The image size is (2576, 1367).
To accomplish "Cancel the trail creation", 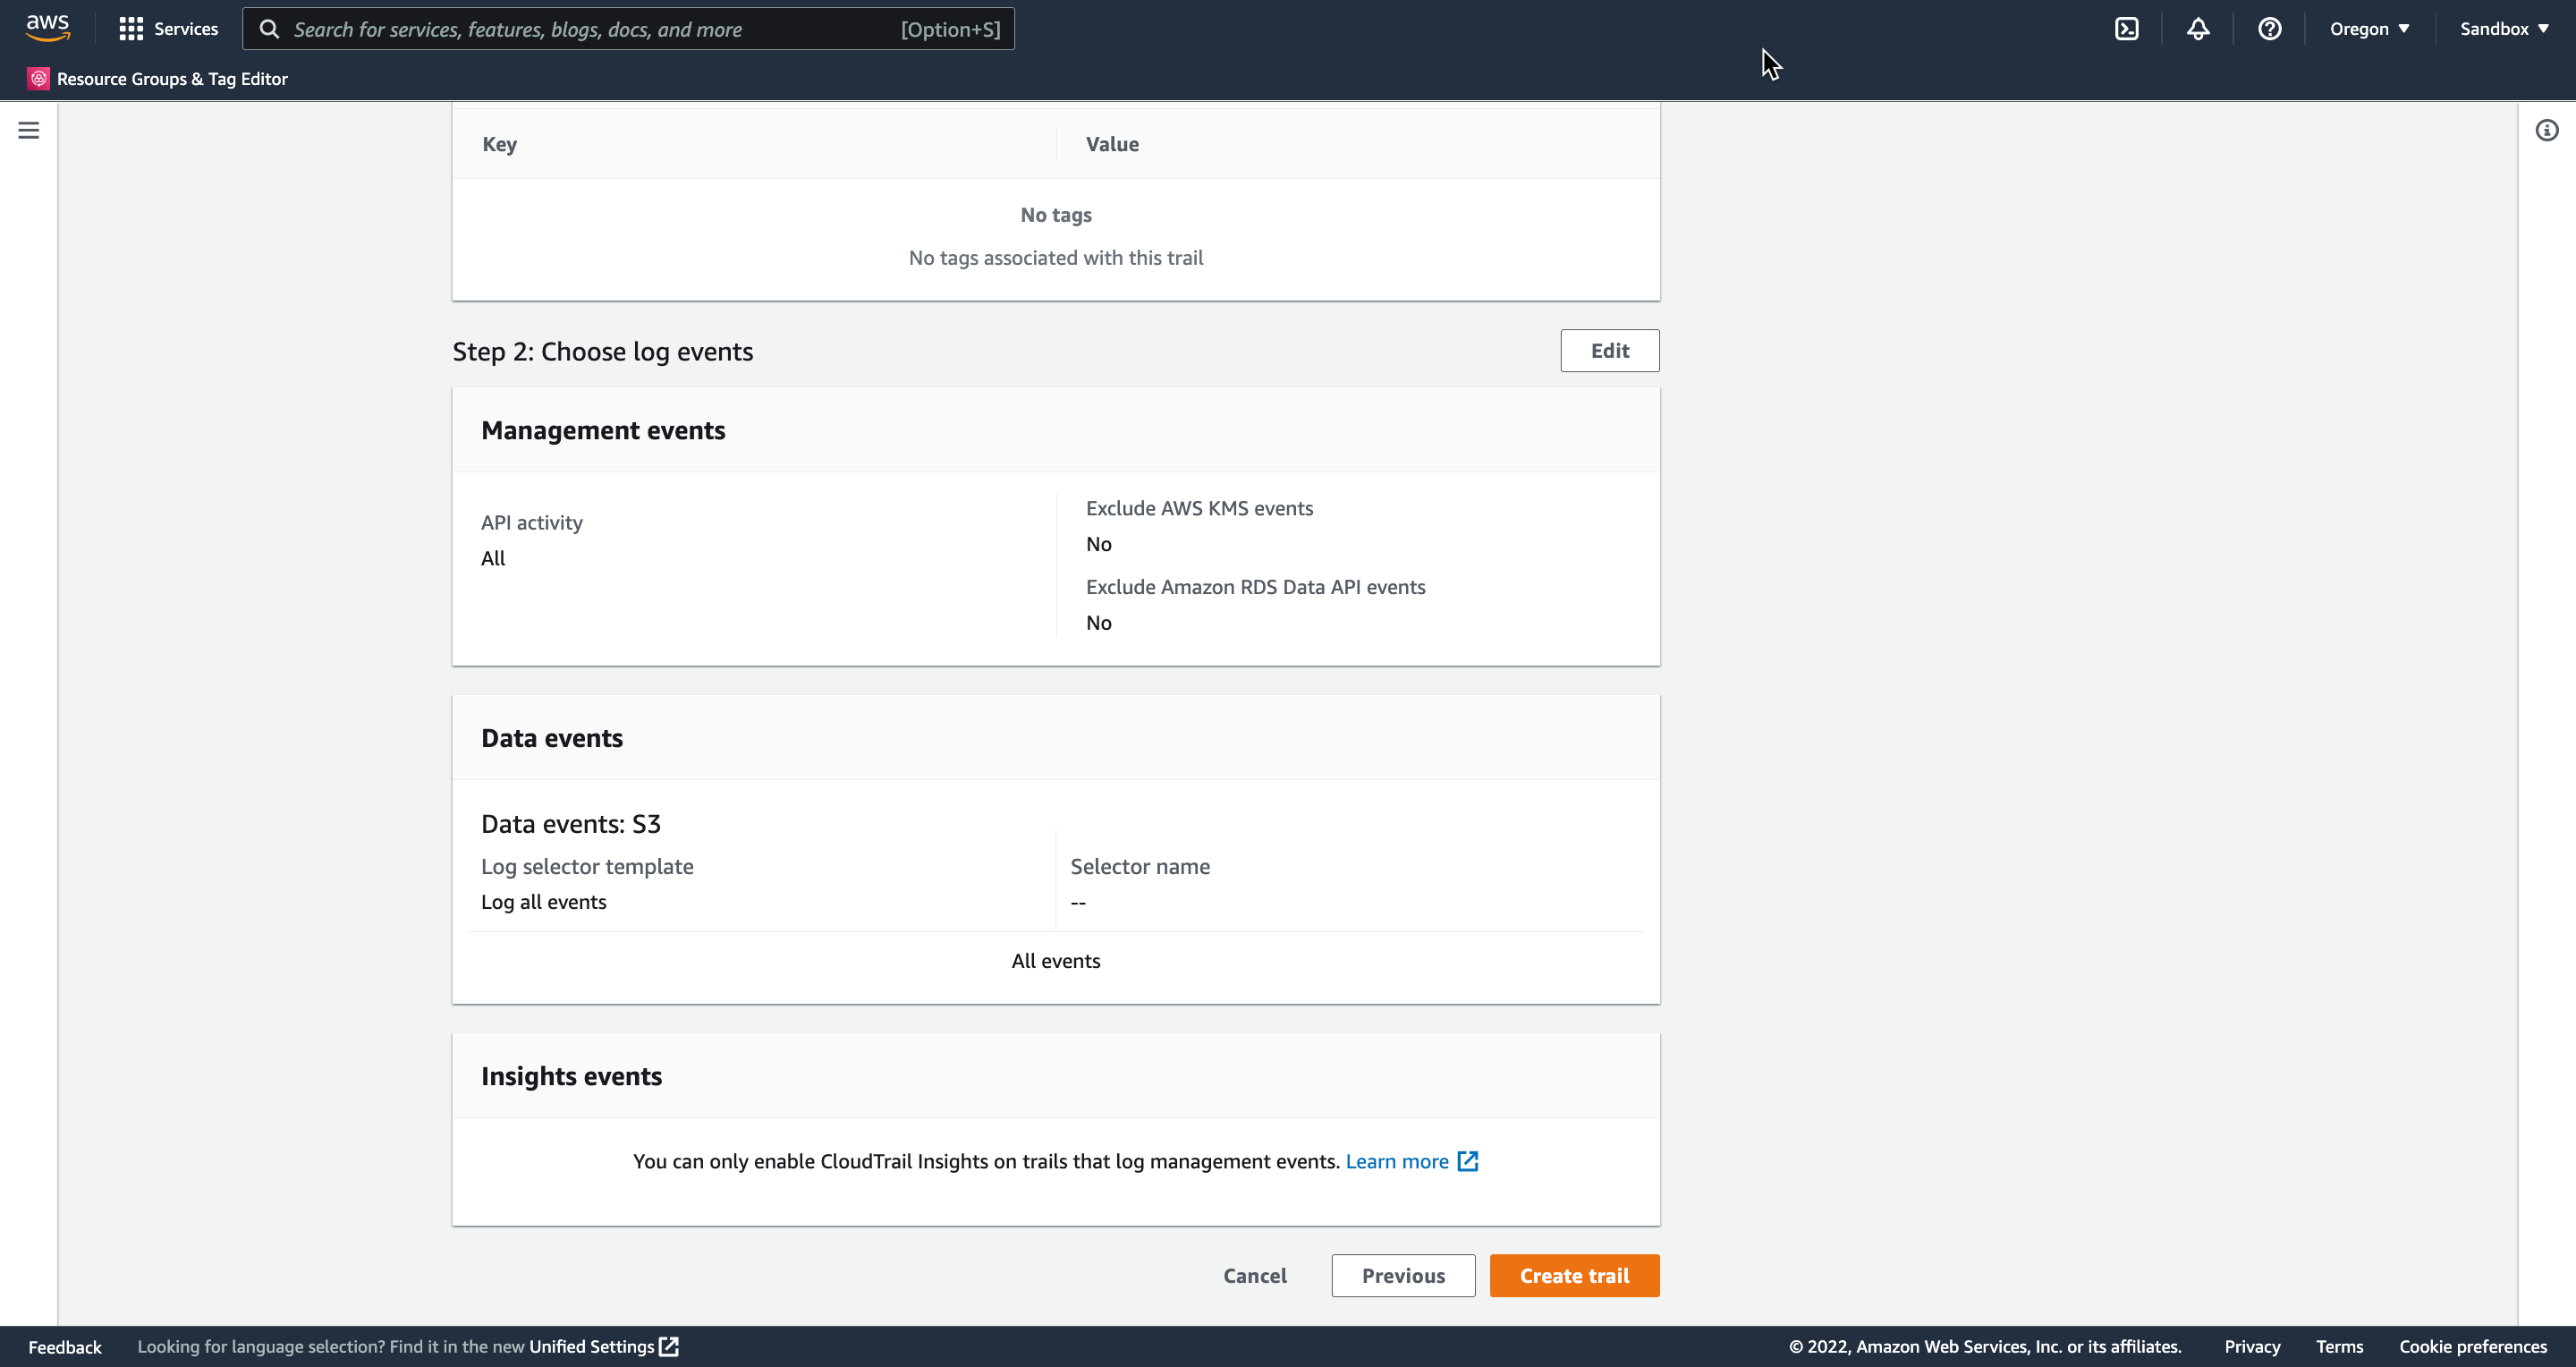I will pyautogui.click(x=1254, y=1276).
